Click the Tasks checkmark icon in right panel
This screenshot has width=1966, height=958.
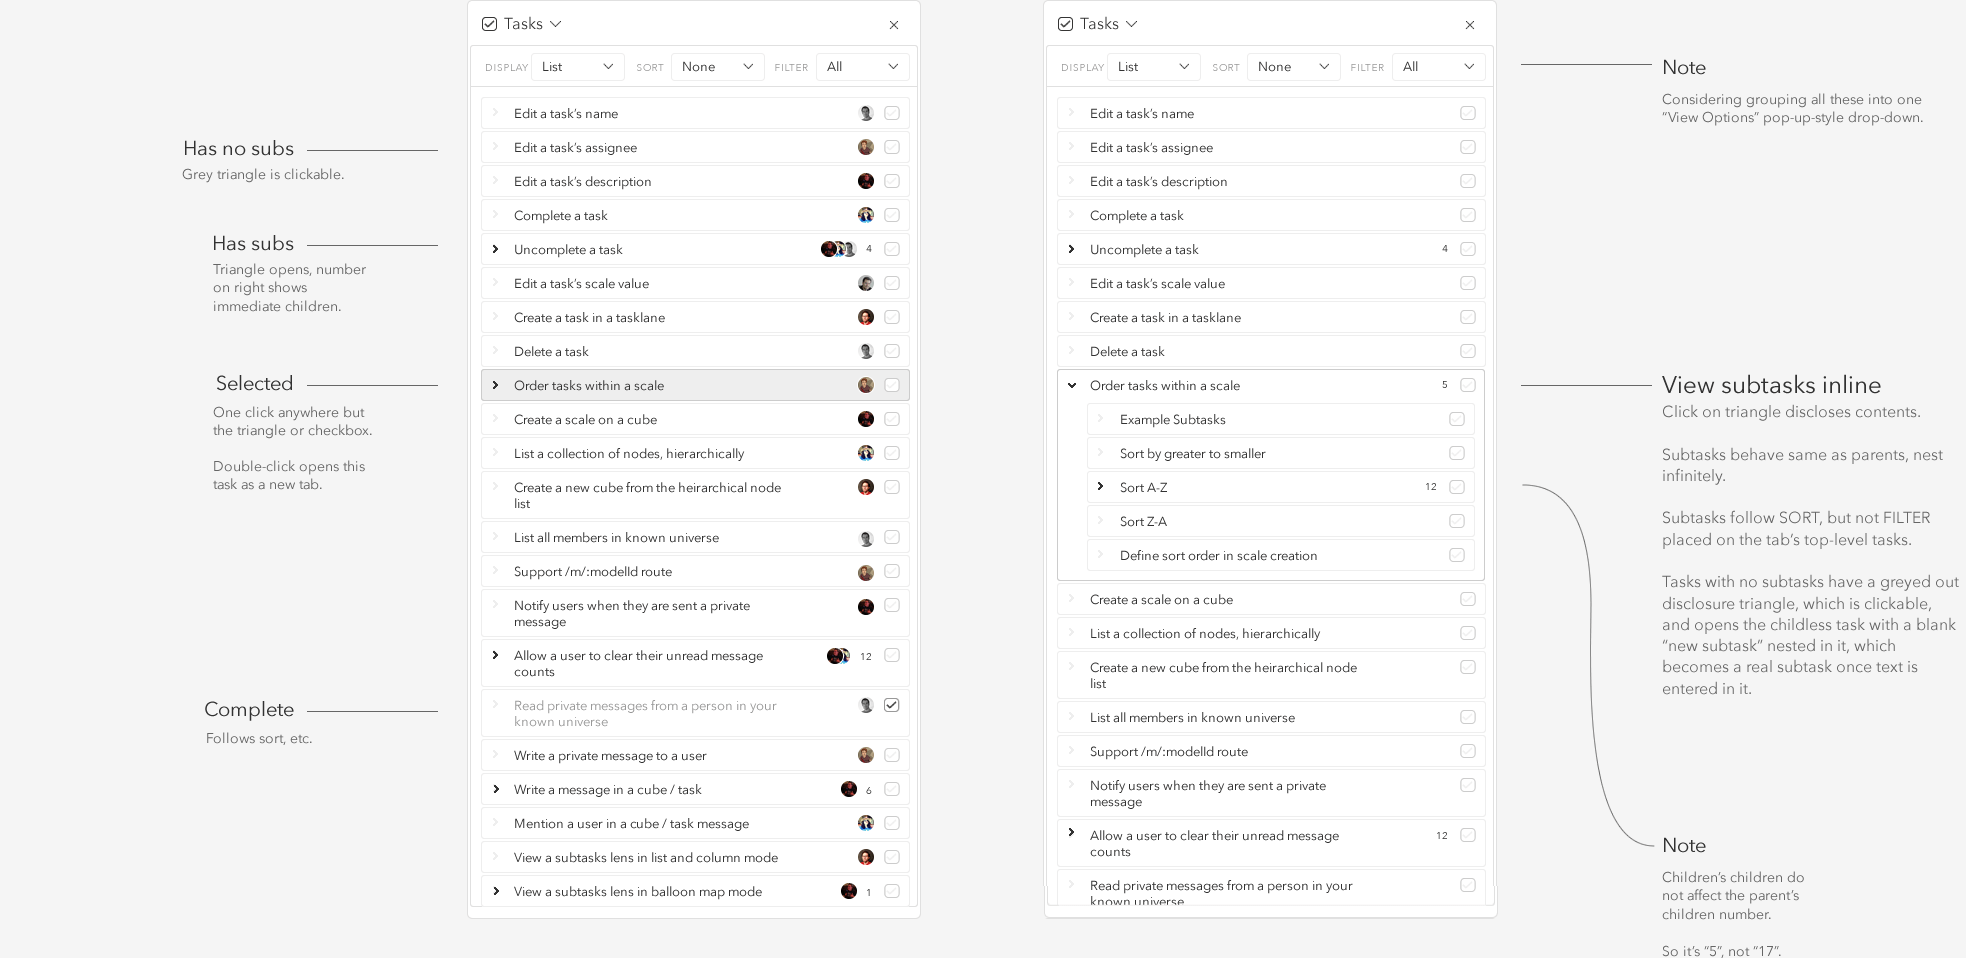click(x=1066, y=24)
